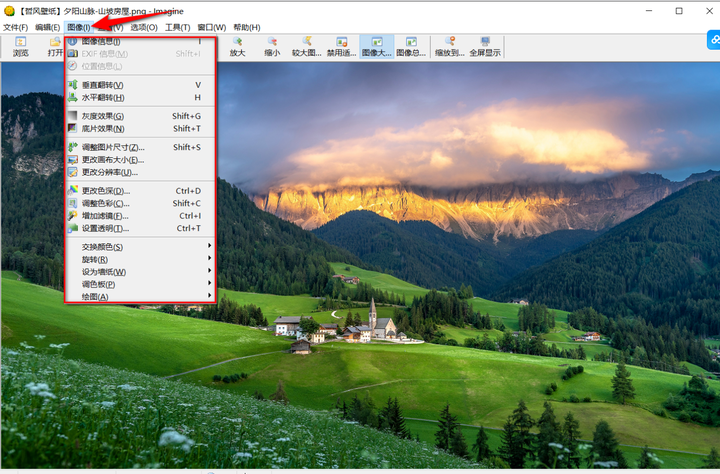Apply 灰度效果(G) grayscale effect
This screenshot has width=720, height=474.
[140, 116]
